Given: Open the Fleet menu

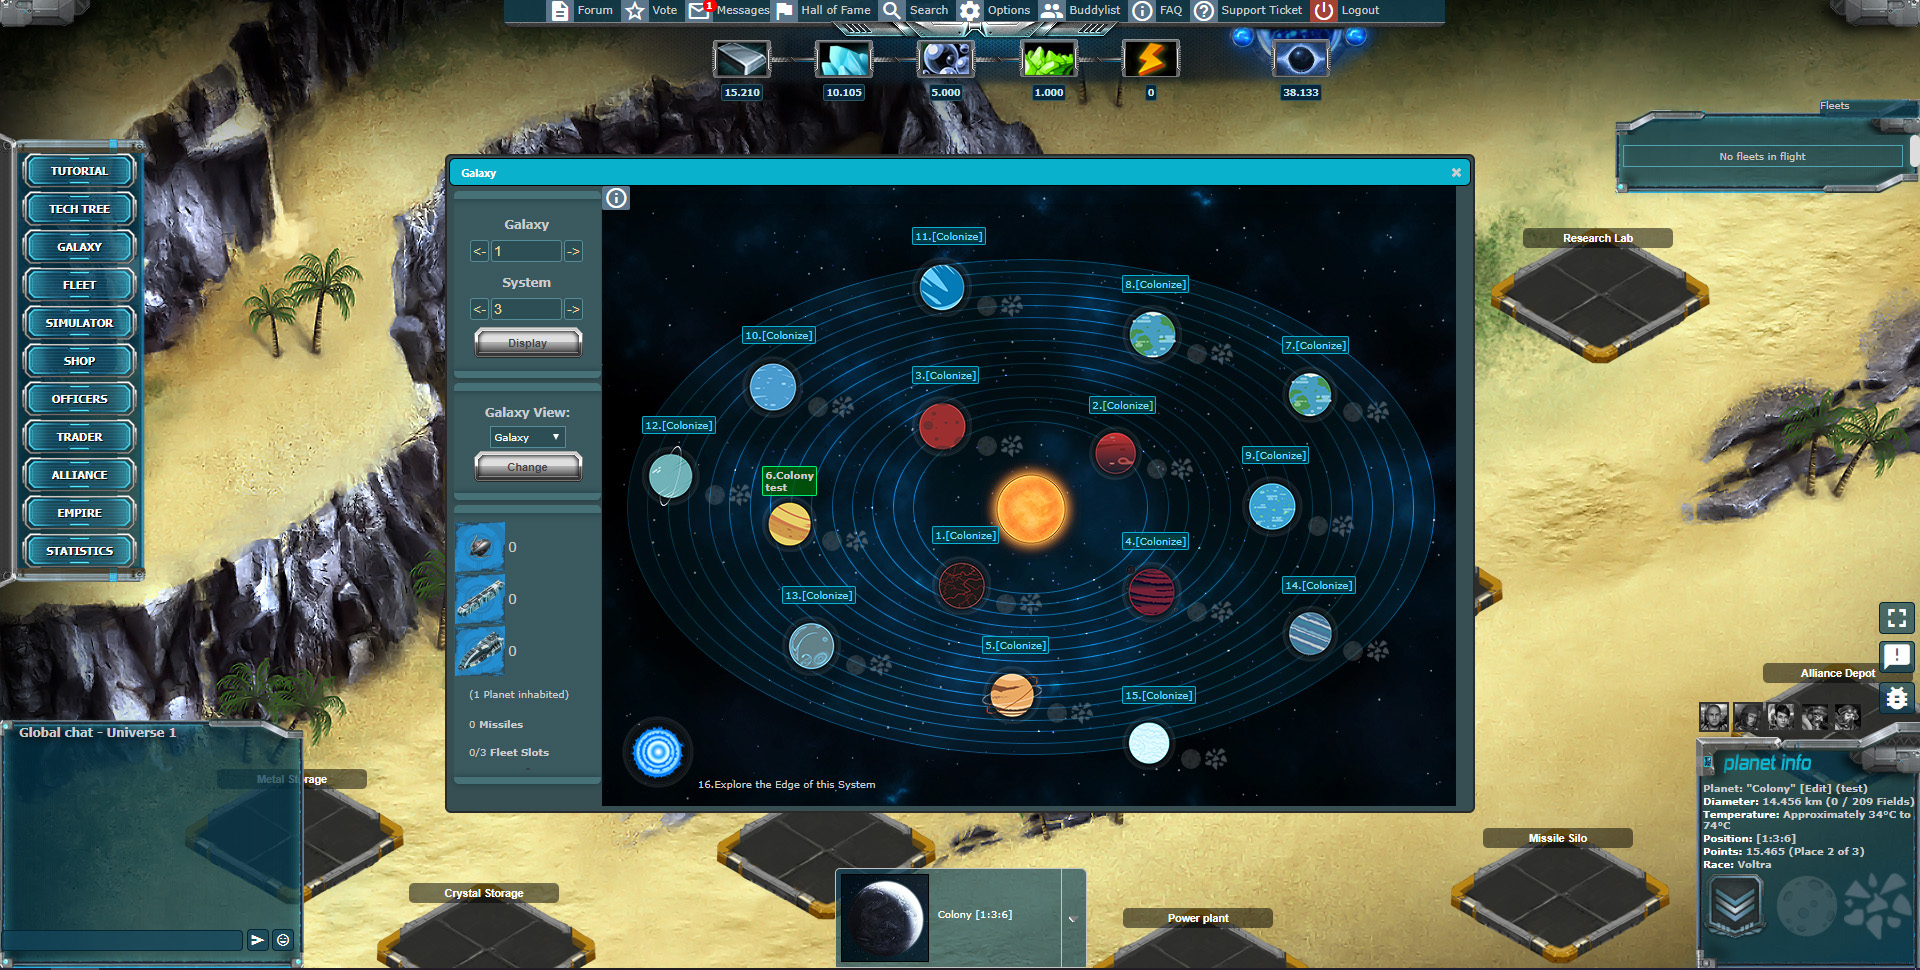Looking at the screenshot, I should 79,285.
